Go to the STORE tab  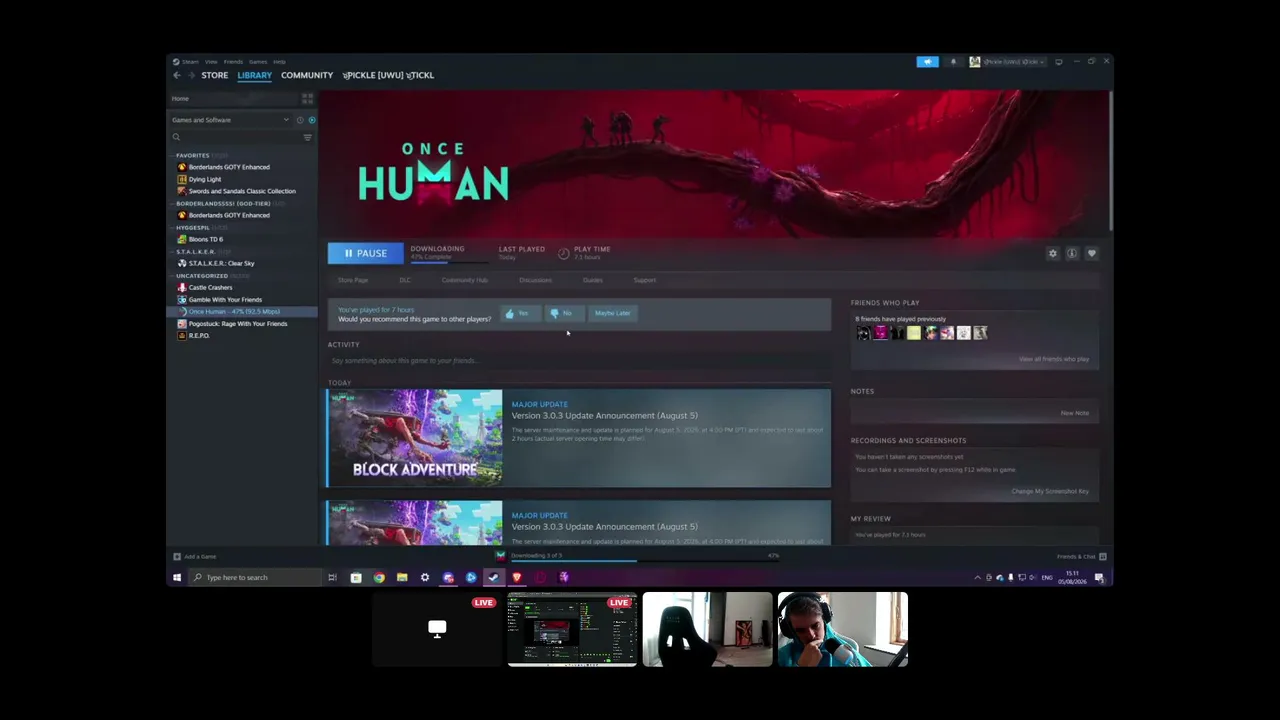tap(215, 75)
